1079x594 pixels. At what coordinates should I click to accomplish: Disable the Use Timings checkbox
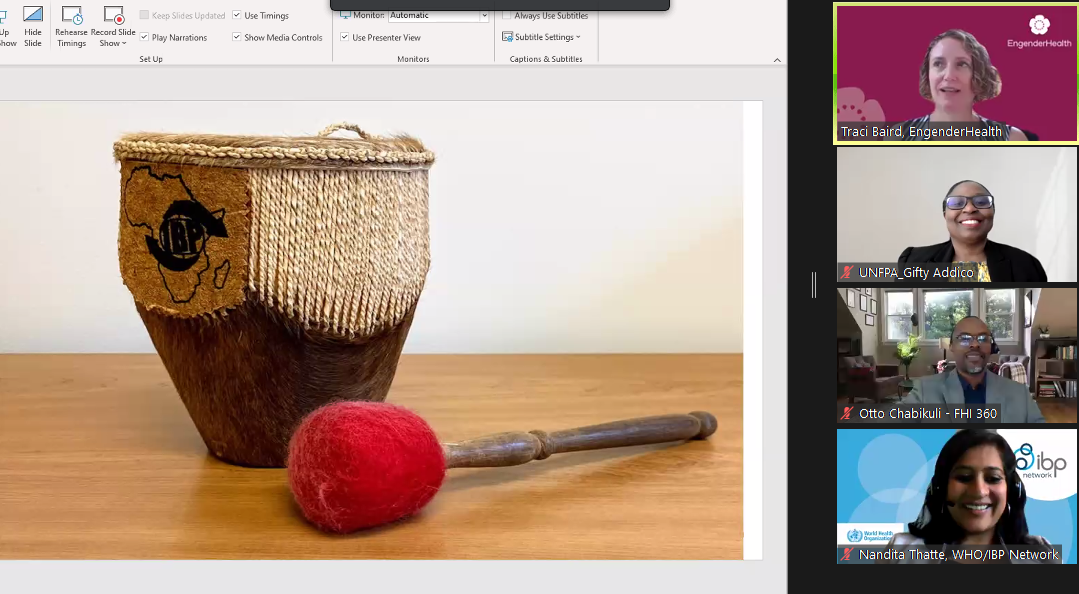pyautogui.click(x=237, y=15)
